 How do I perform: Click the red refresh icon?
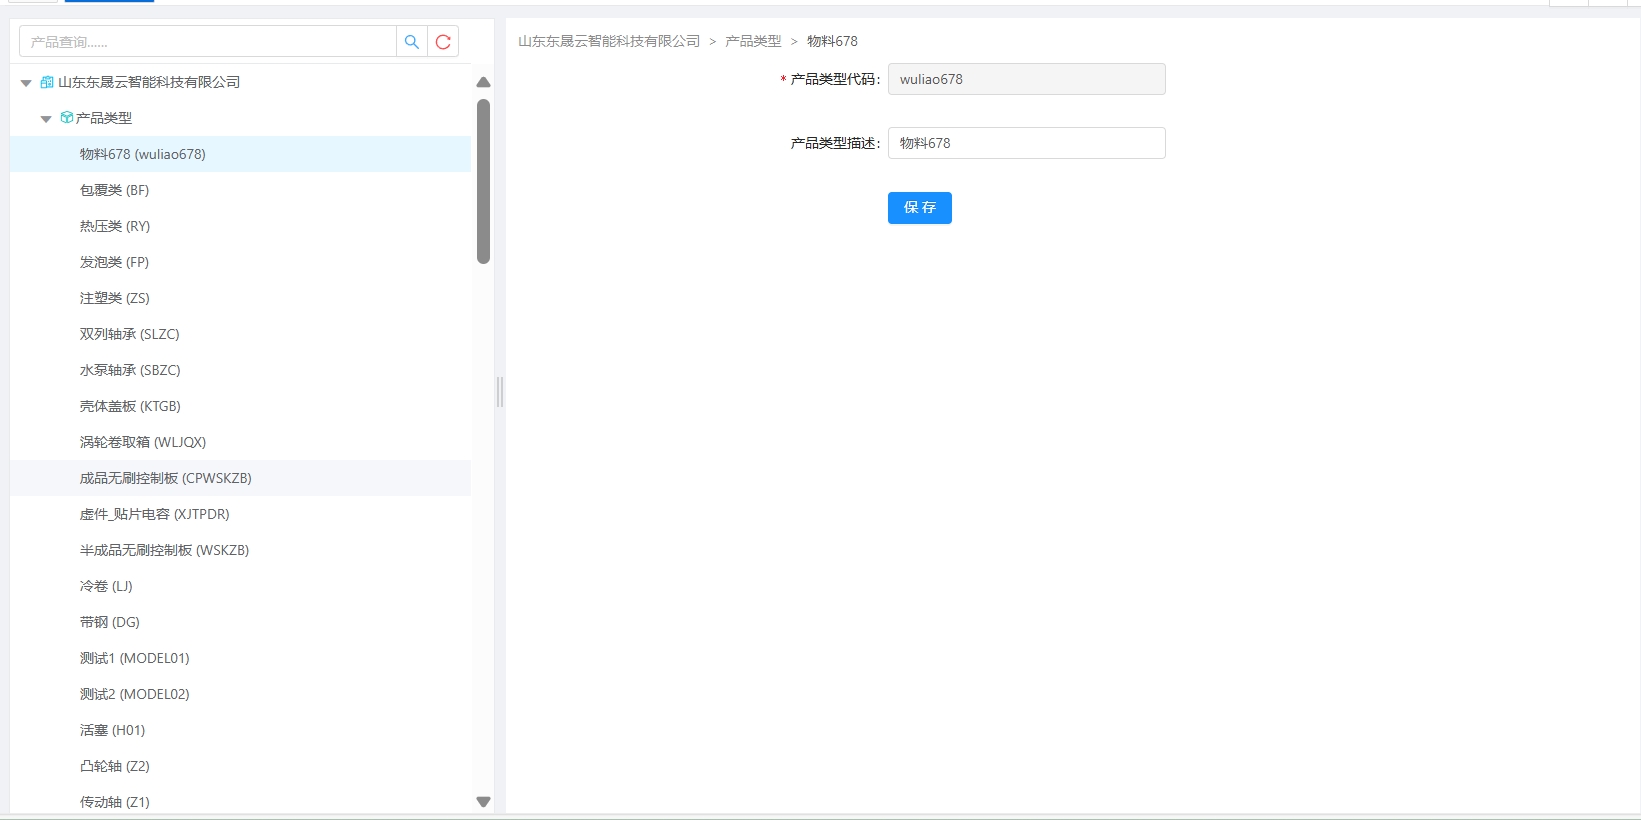(443, 42)
